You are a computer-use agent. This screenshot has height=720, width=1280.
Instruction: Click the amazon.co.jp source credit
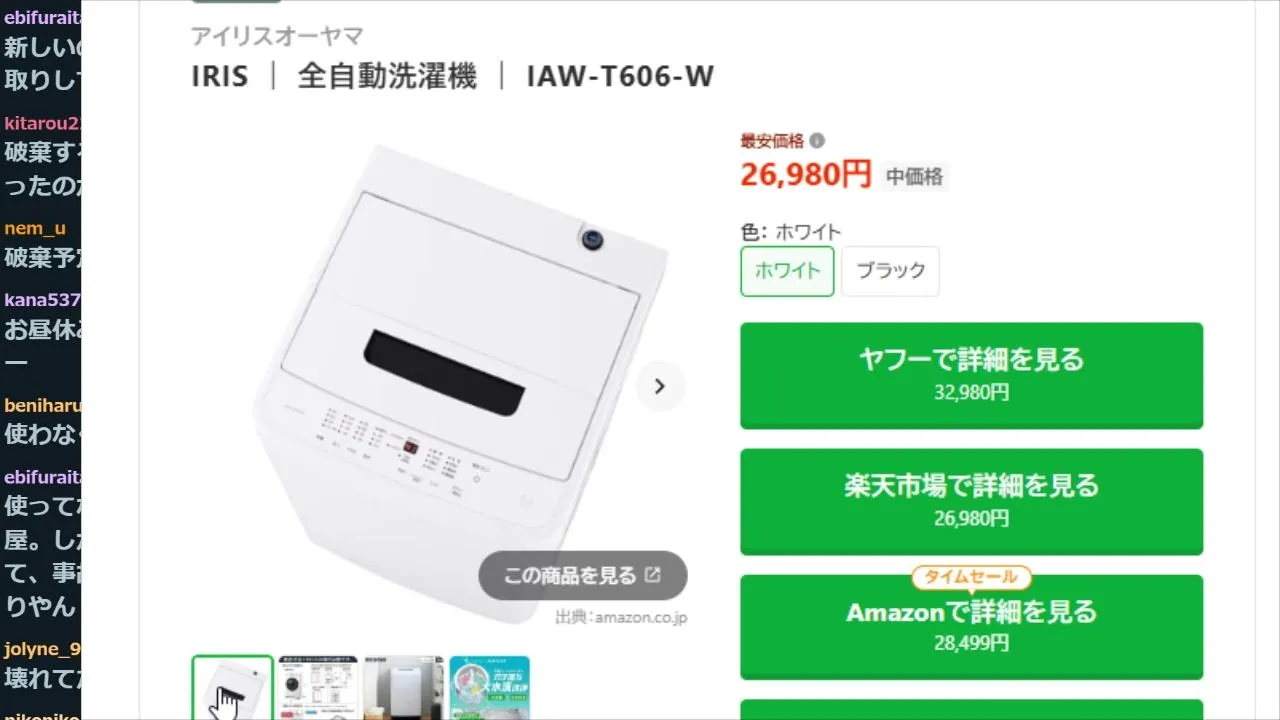click(621, 617)
